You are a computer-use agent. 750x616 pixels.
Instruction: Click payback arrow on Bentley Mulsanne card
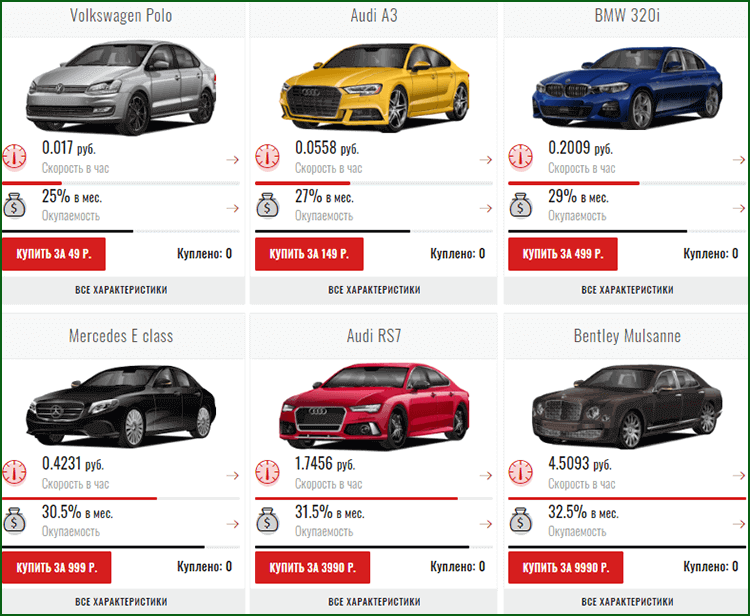point(739,524)
